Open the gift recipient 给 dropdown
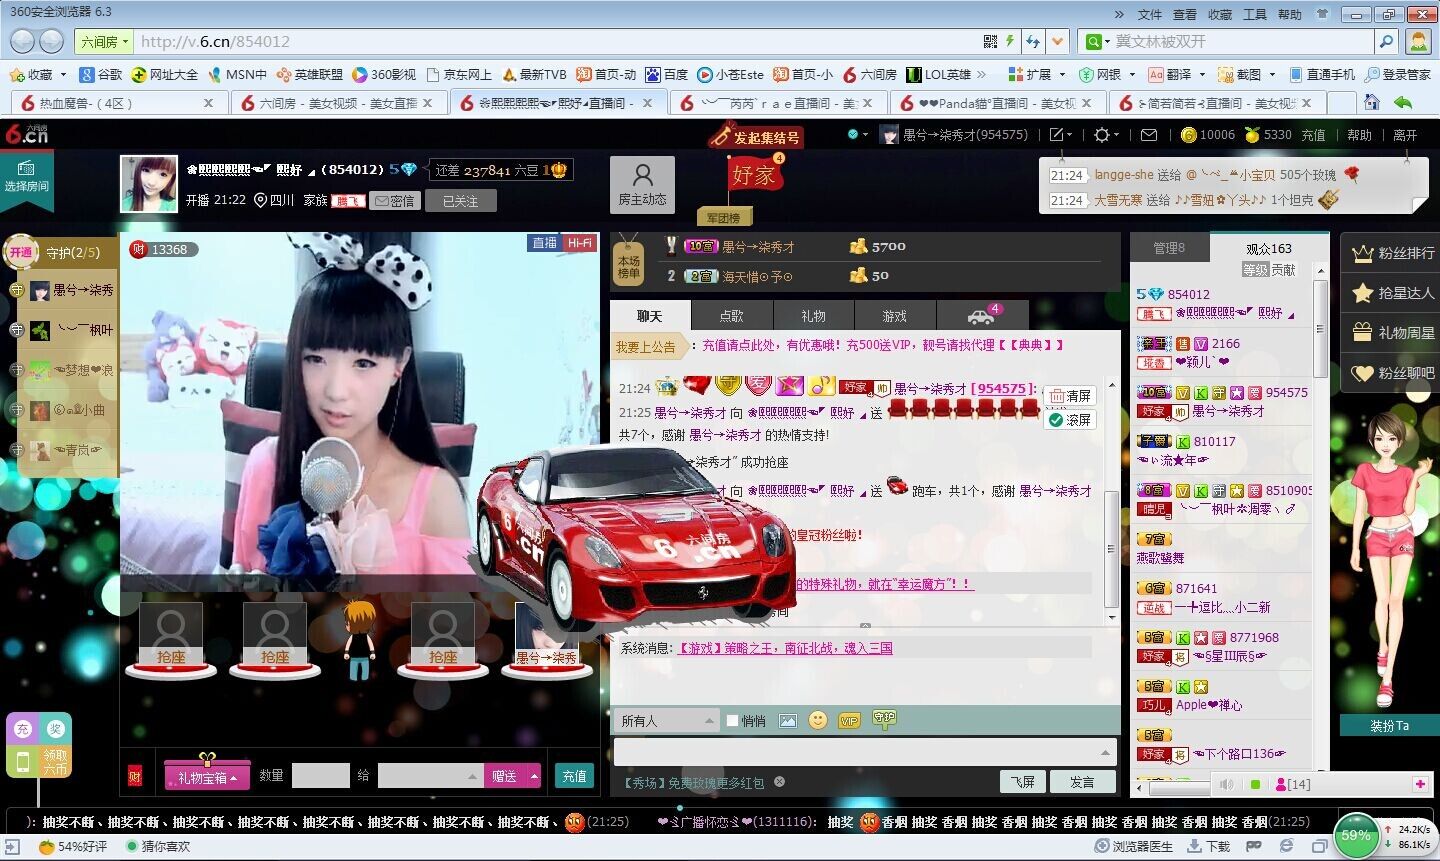The image size is (1440, 861). pos(431,776)
